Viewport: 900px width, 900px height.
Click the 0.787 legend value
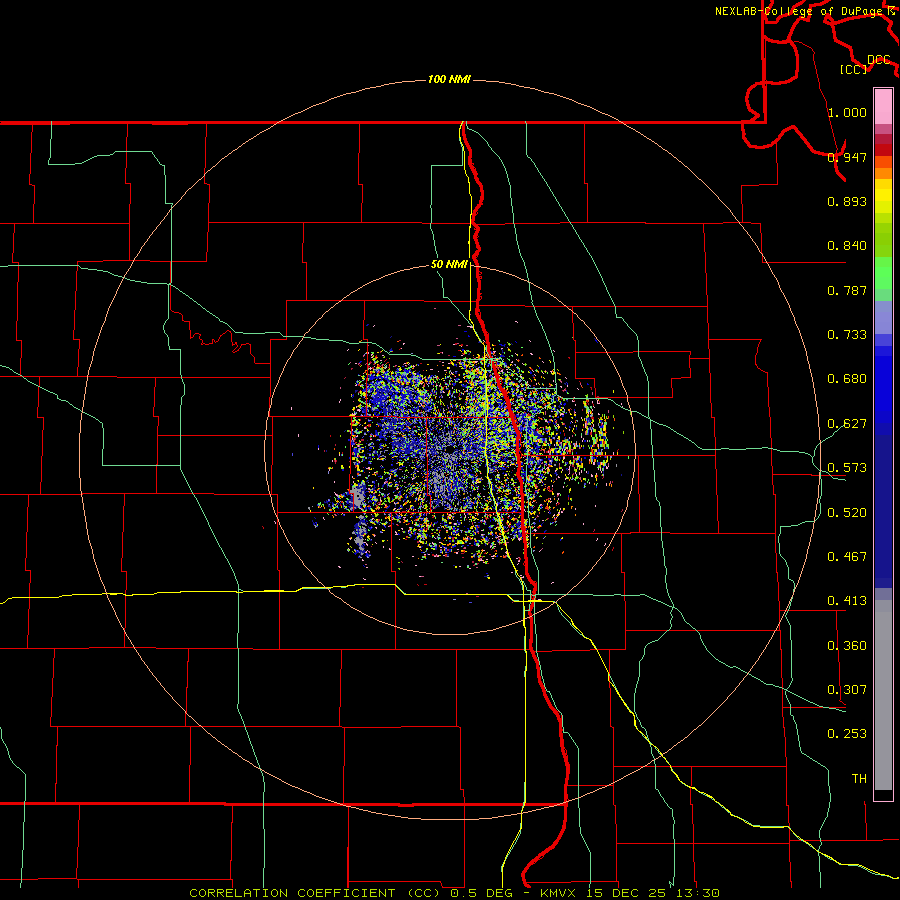click(847, 290)
